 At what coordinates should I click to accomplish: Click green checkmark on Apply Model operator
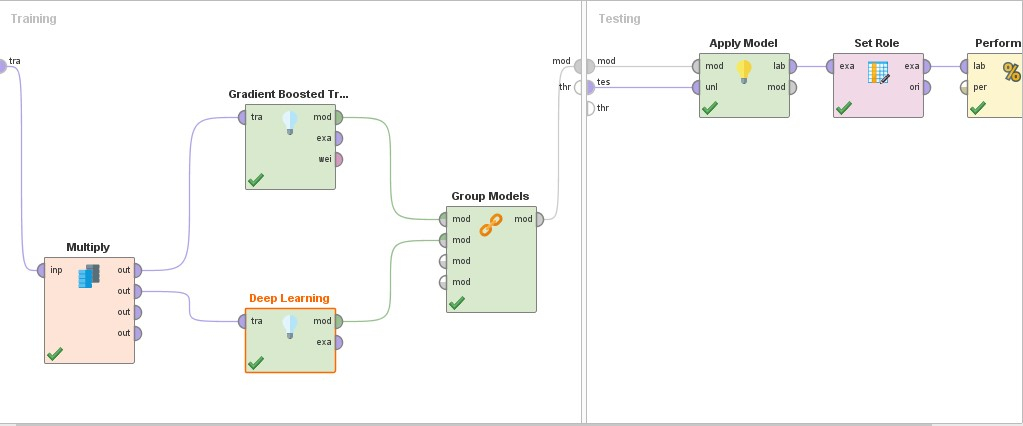click(710, 108)
